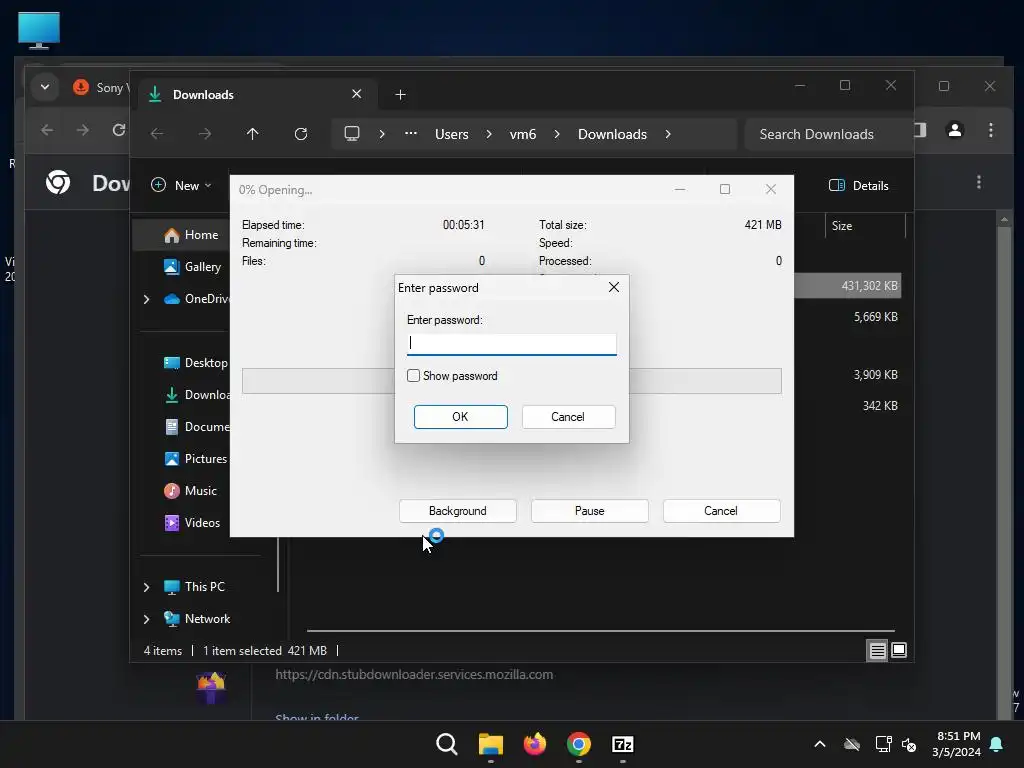This screenshot has width=1024, height=768.
Task: Expand the Network tree node
Action: tap(146, 619)
